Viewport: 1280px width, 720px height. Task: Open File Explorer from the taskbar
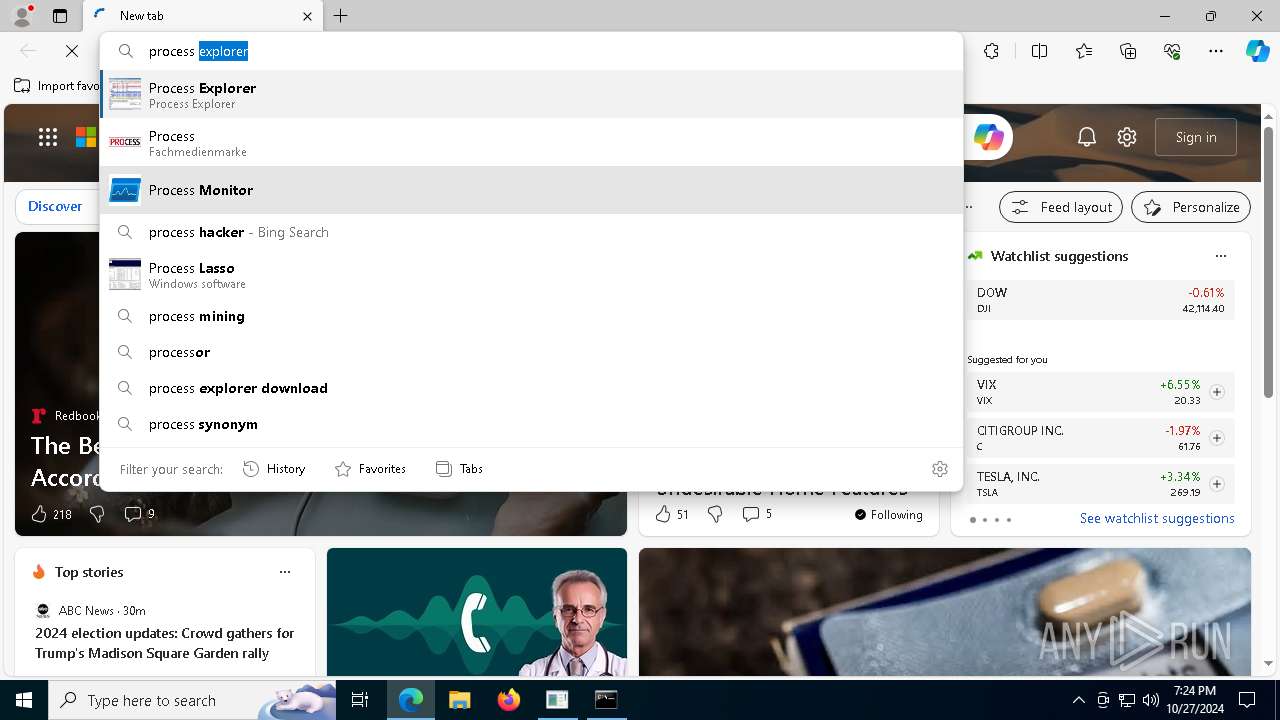click(459, 700)
